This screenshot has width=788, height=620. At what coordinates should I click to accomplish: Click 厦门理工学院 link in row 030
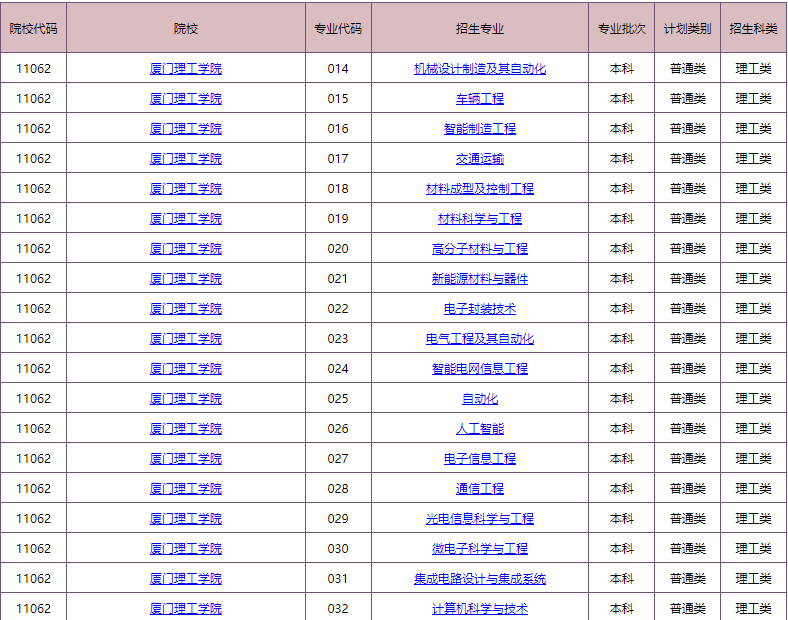(x=185, y=549)
